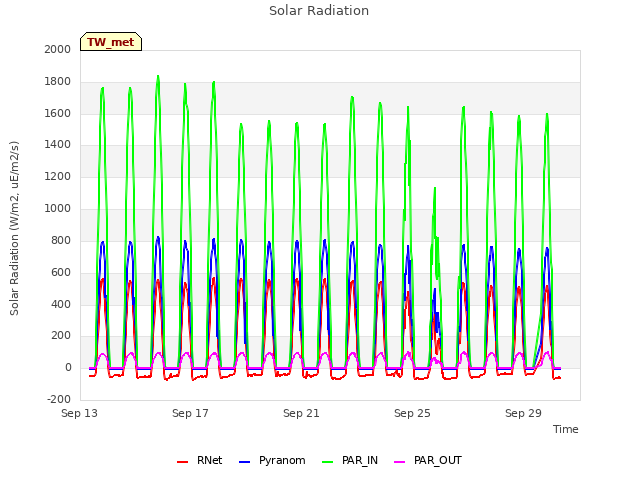This screenshot has width=640, height=480.
Task: Click the Solar Radiation chart title
Action: [x=319, y=11]
